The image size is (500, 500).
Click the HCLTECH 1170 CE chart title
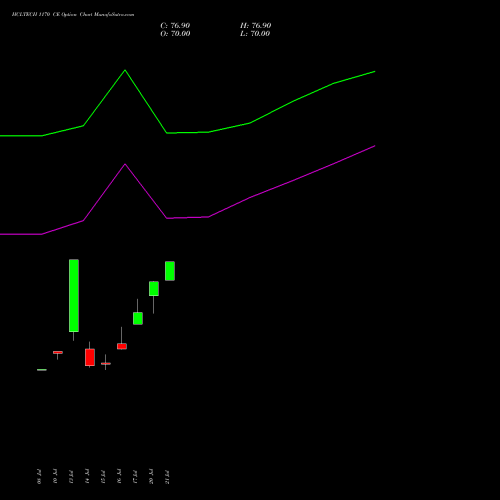(73, 15)
